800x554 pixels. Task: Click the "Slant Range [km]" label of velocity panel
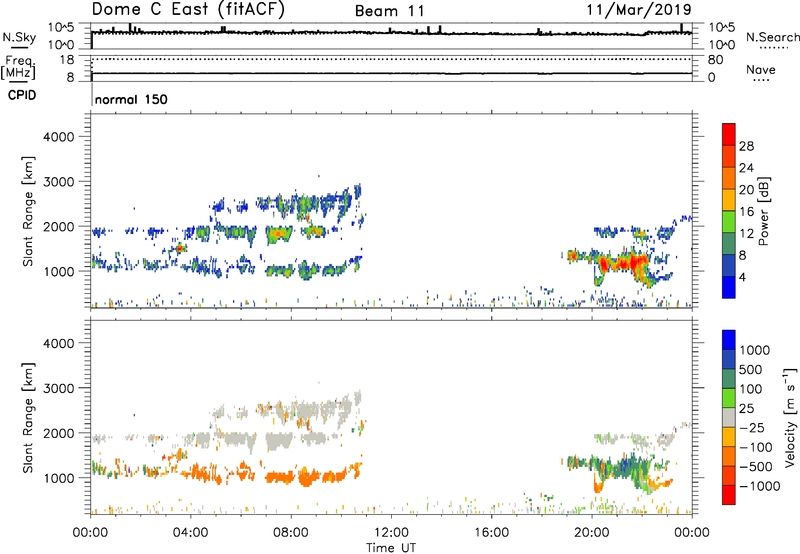click(x=28, y=418)
